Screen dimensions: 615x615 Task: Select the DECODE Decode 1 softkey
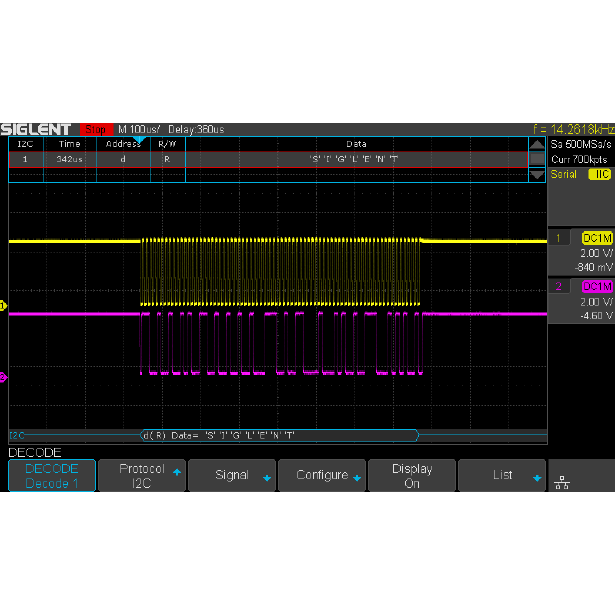[52, 475]
